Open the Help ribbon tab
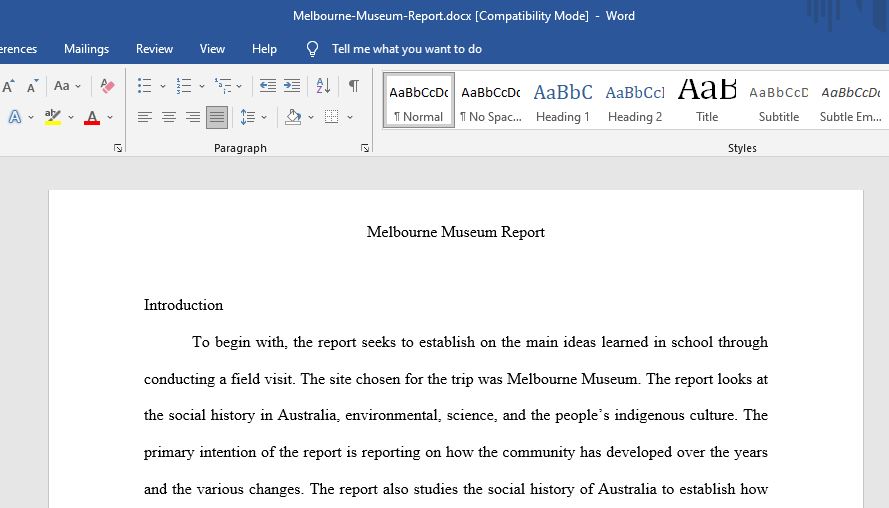This screenshot has height=508, width=889. [264, 49]
